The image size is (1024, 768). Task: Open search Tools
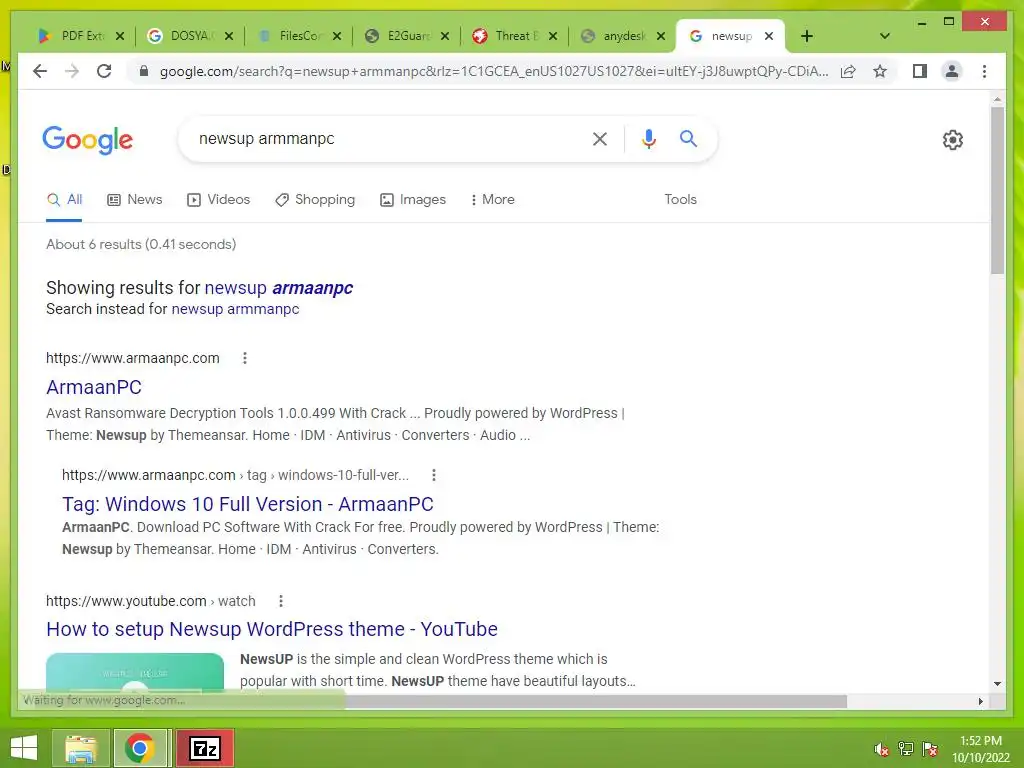pos(680,200)
